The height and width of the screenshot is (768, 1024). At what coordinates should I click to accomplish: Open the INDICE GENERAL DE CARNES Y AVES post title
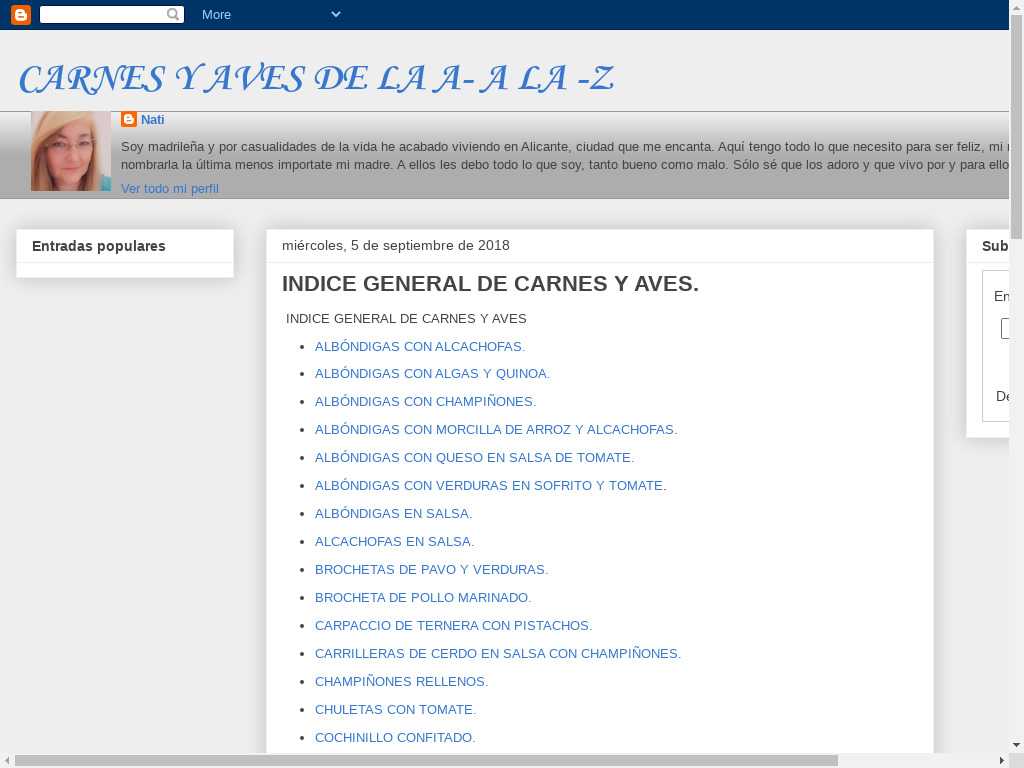(490, 284)
